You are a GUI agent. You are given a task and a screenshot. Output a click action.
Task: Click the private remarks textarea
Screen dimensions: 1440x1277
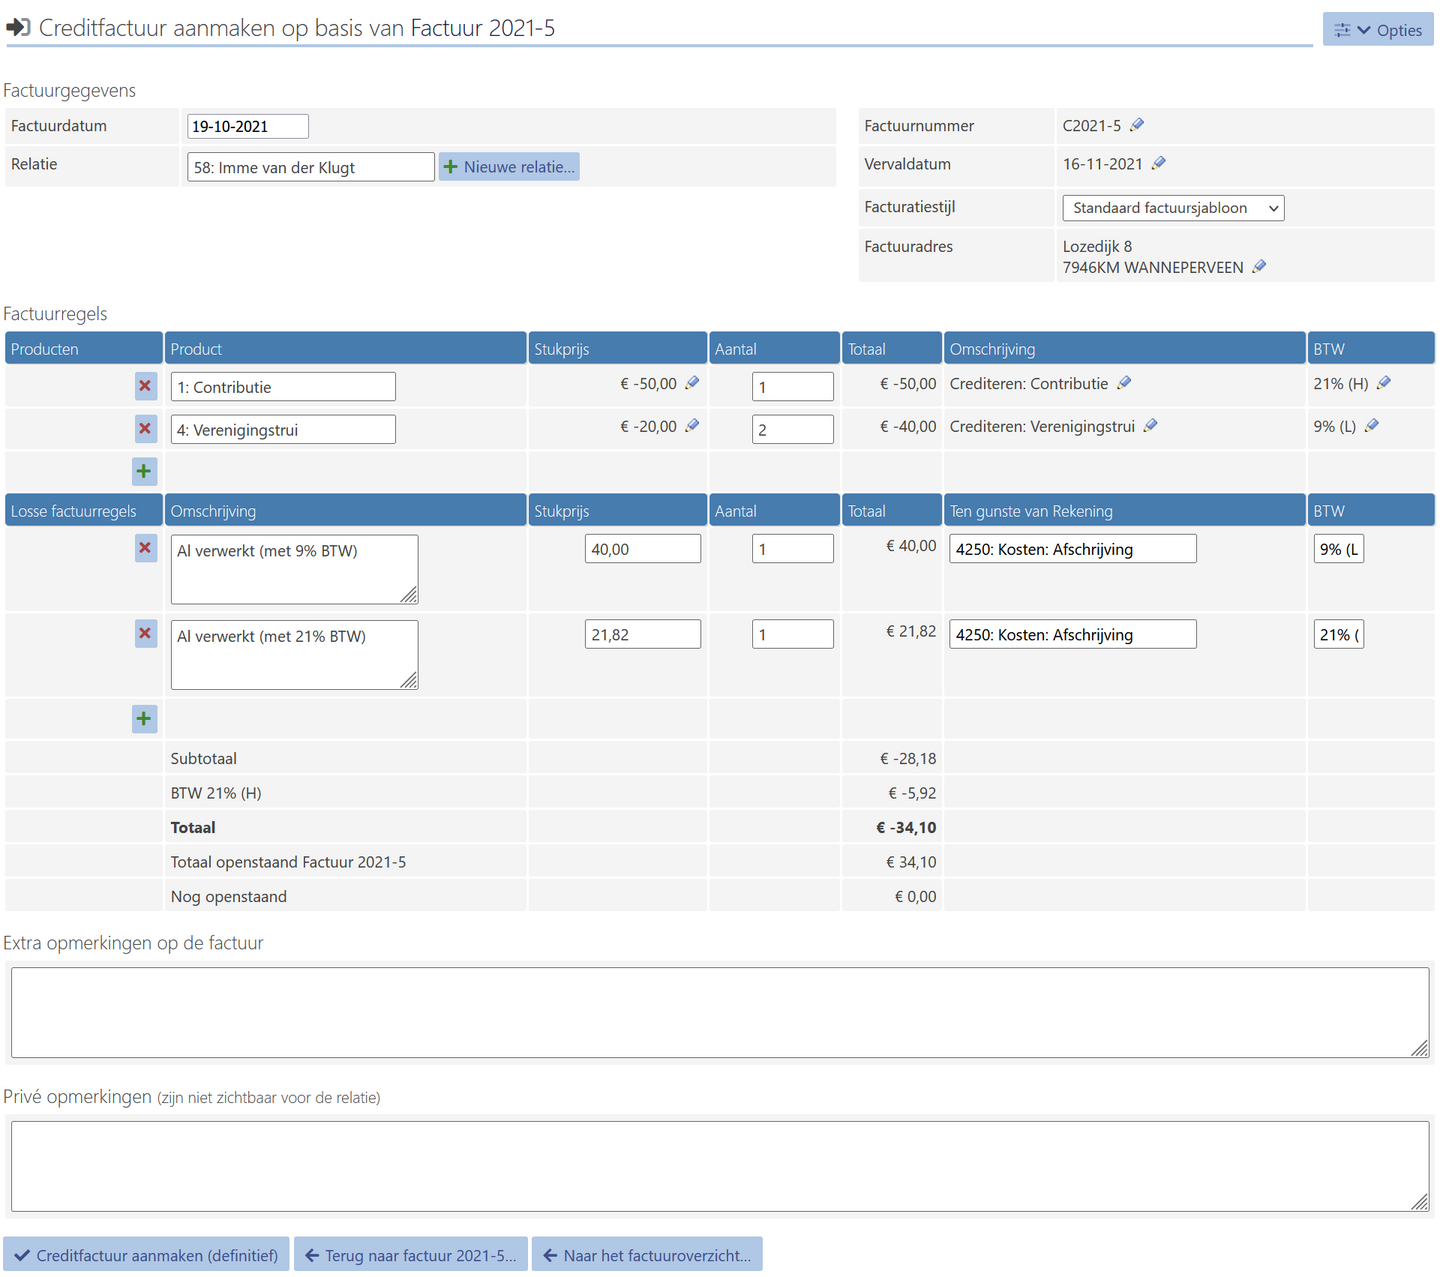(720, 1166)
